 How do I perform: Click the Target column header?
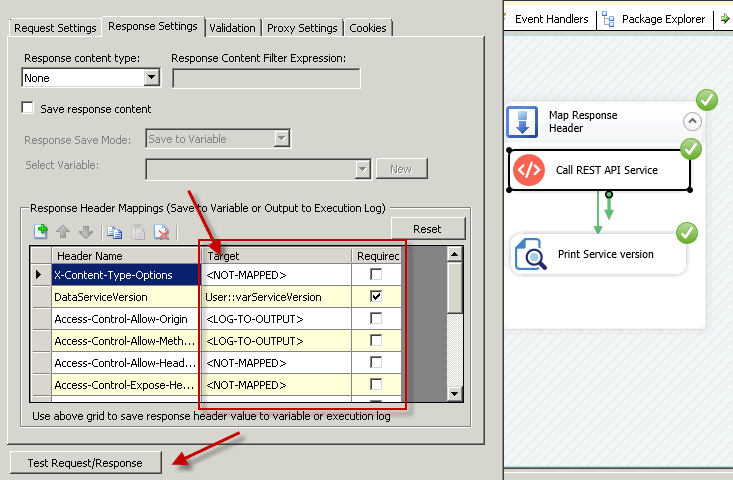tap(276, 256)
